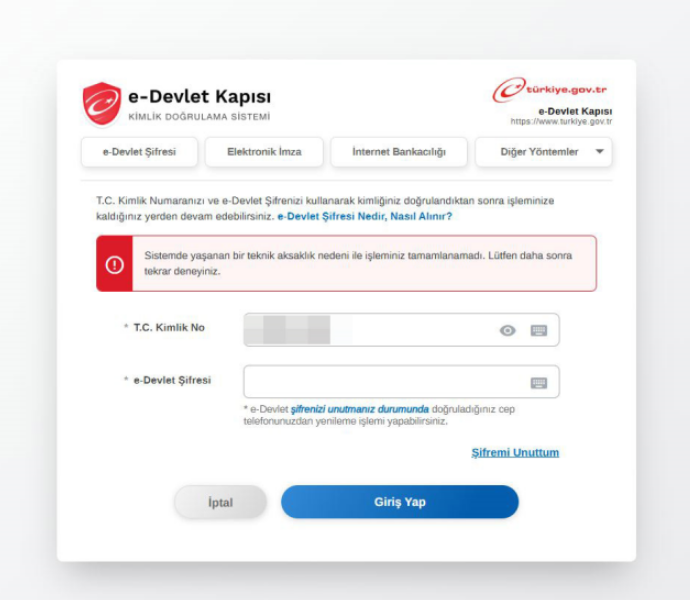The height and width of the screenshot is (600, 690).
Task: Open e-Devlet Şifresi Nedir, Nasıl Alınır link
Action: point(364,216)
